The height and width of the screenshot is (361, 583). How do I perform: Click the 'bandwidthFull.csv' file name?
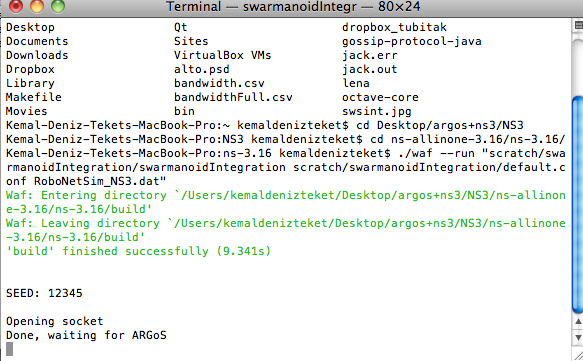tap(233, 97)
